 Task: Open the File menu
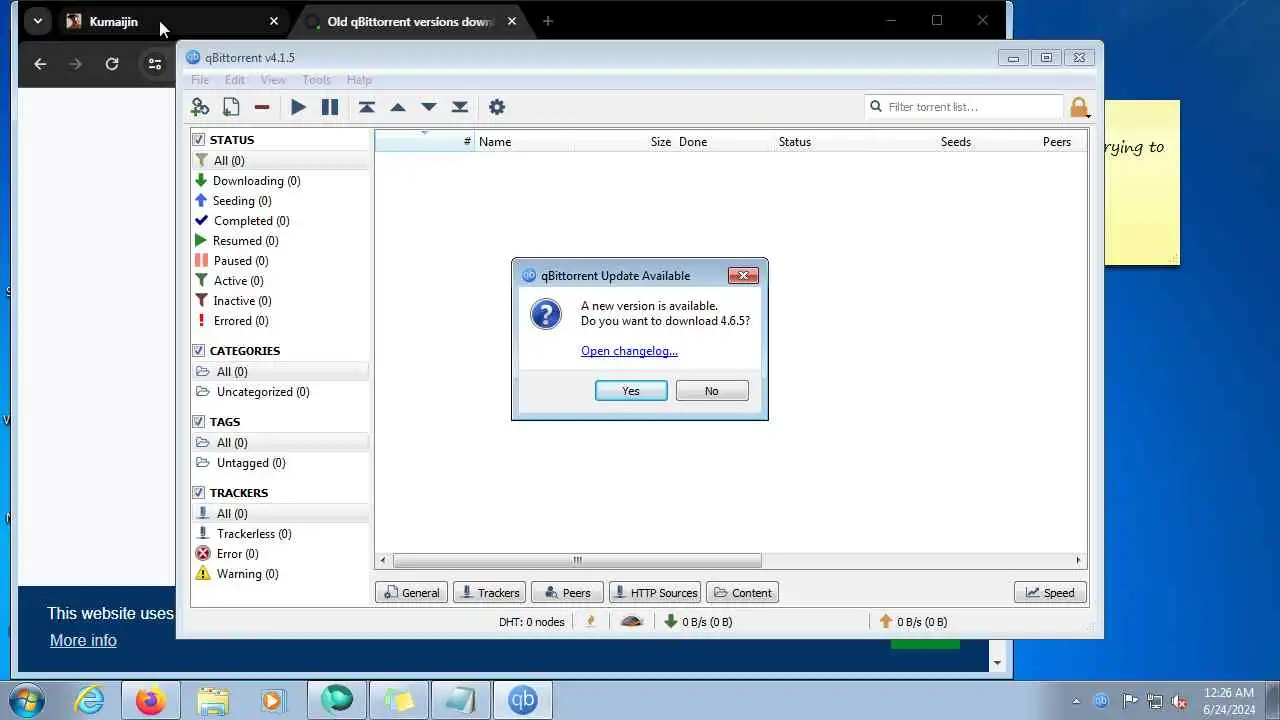point(200,80)
